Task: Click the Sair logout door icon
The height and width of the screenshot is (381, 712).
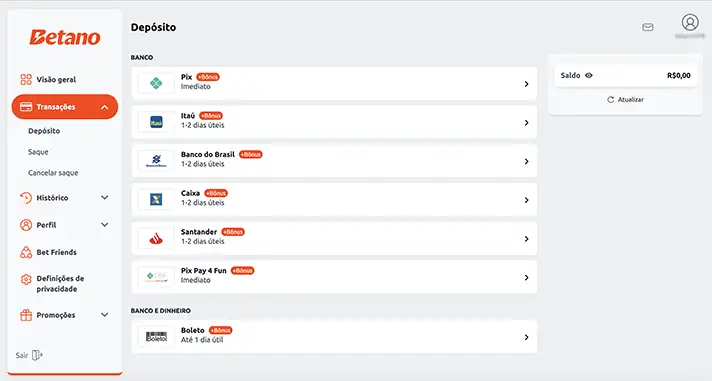Action: coord(37,355)
